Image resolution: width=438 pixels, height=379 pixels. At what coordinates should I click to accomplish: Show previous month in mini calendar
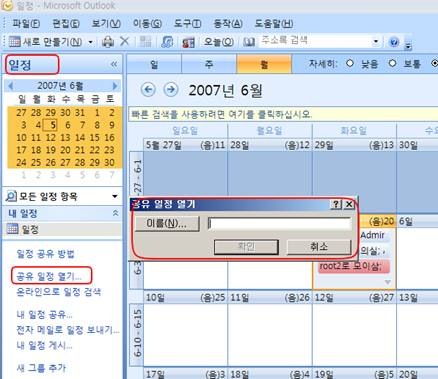[x=11, y=86]
